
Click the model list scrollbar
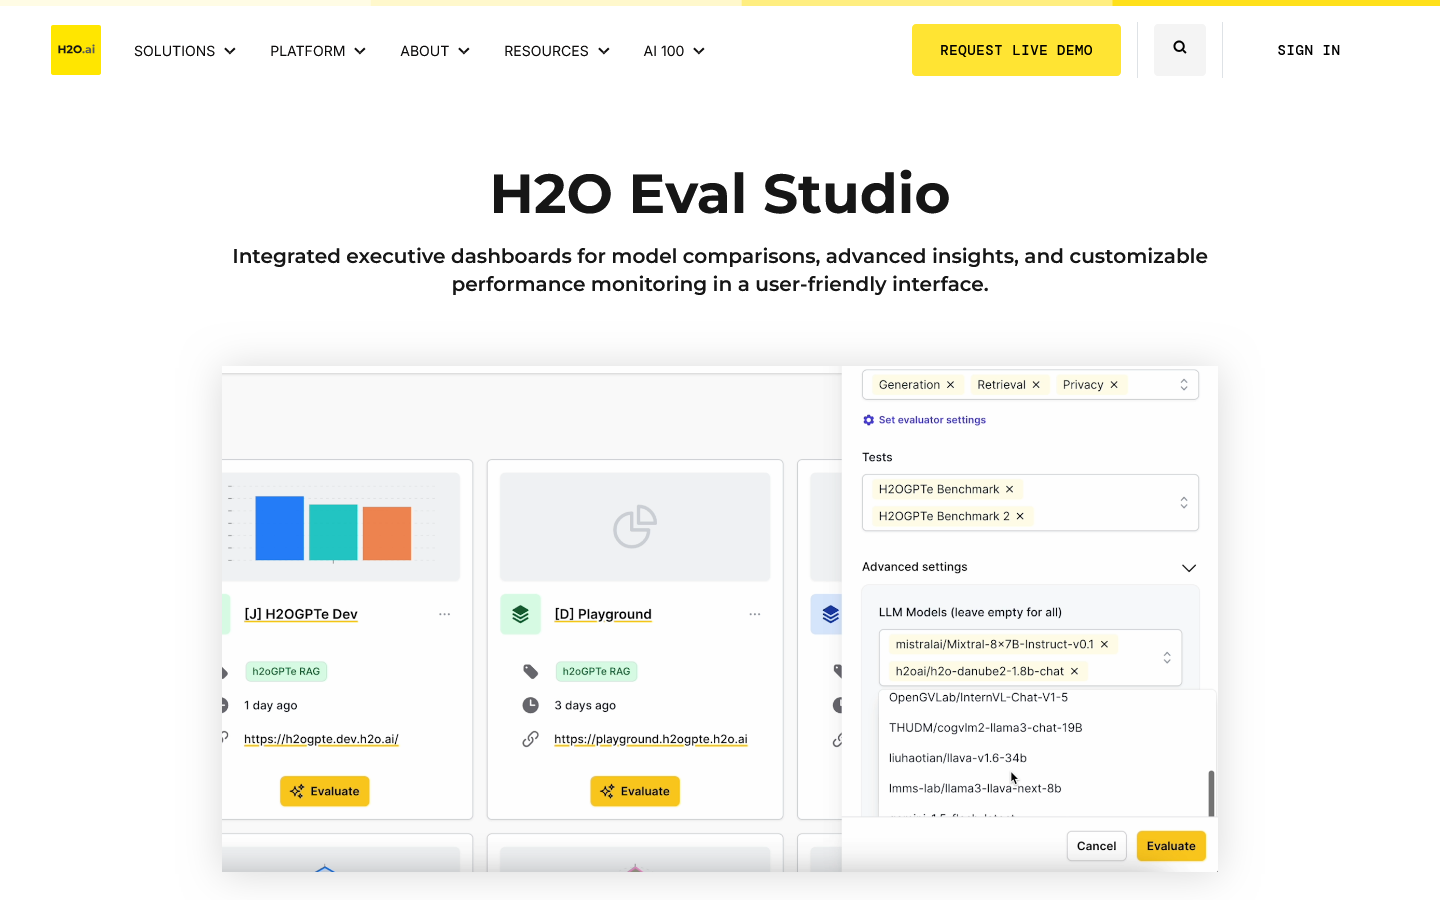(x=1211, y=793)
